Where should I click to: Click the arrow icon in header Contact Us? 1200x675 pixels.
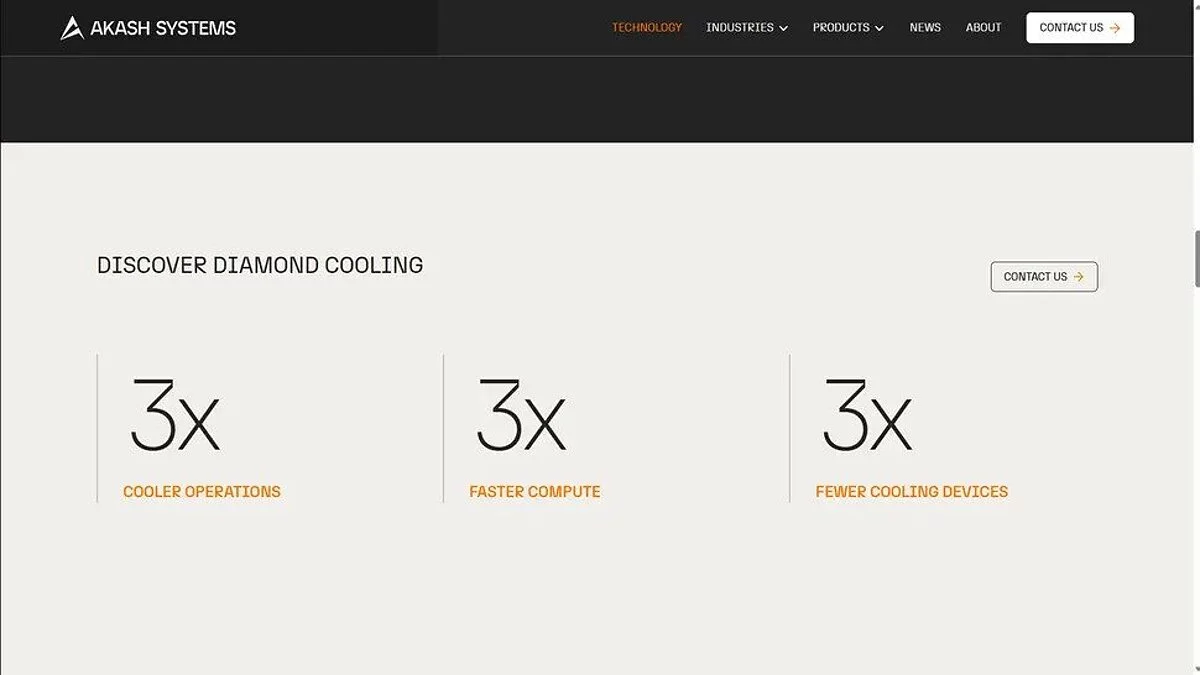1115,28
